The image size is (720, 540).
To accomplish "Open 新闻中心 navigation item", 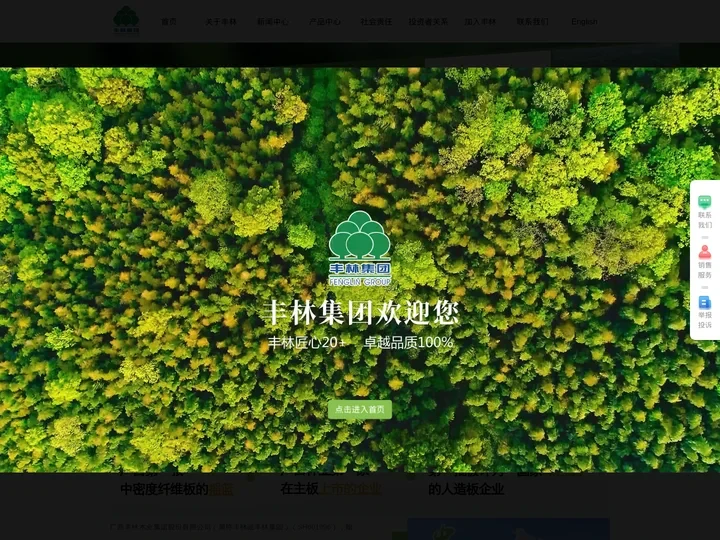I will tap(273, 22).
